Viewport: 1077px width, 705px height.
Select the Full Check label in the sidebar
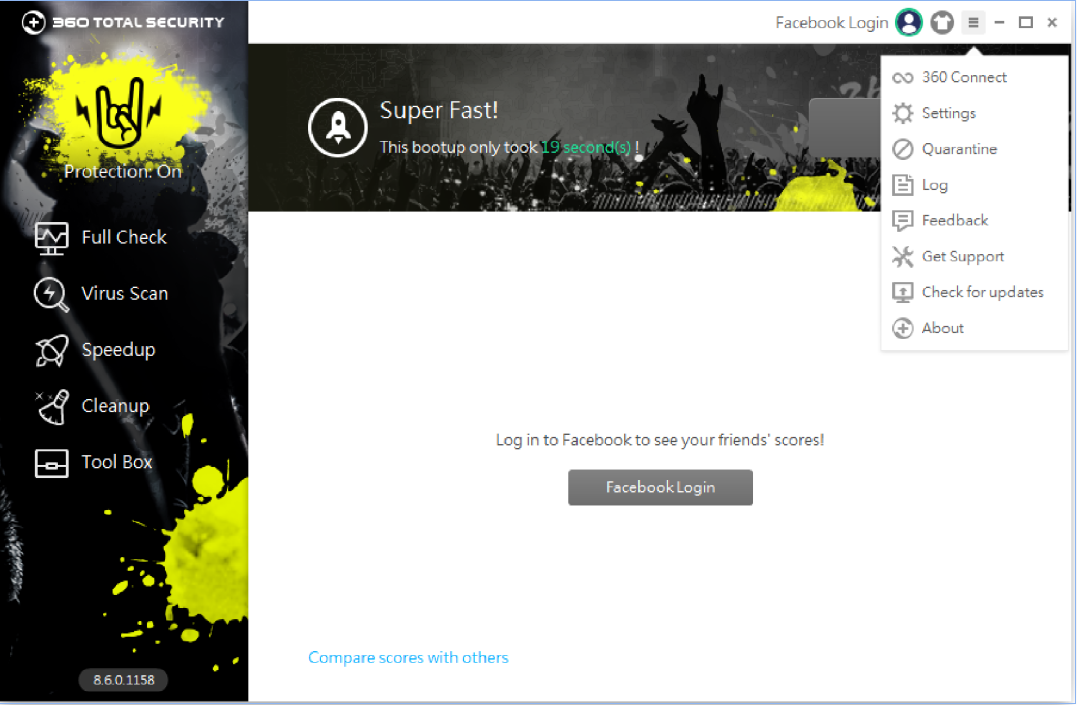point(124,238)
